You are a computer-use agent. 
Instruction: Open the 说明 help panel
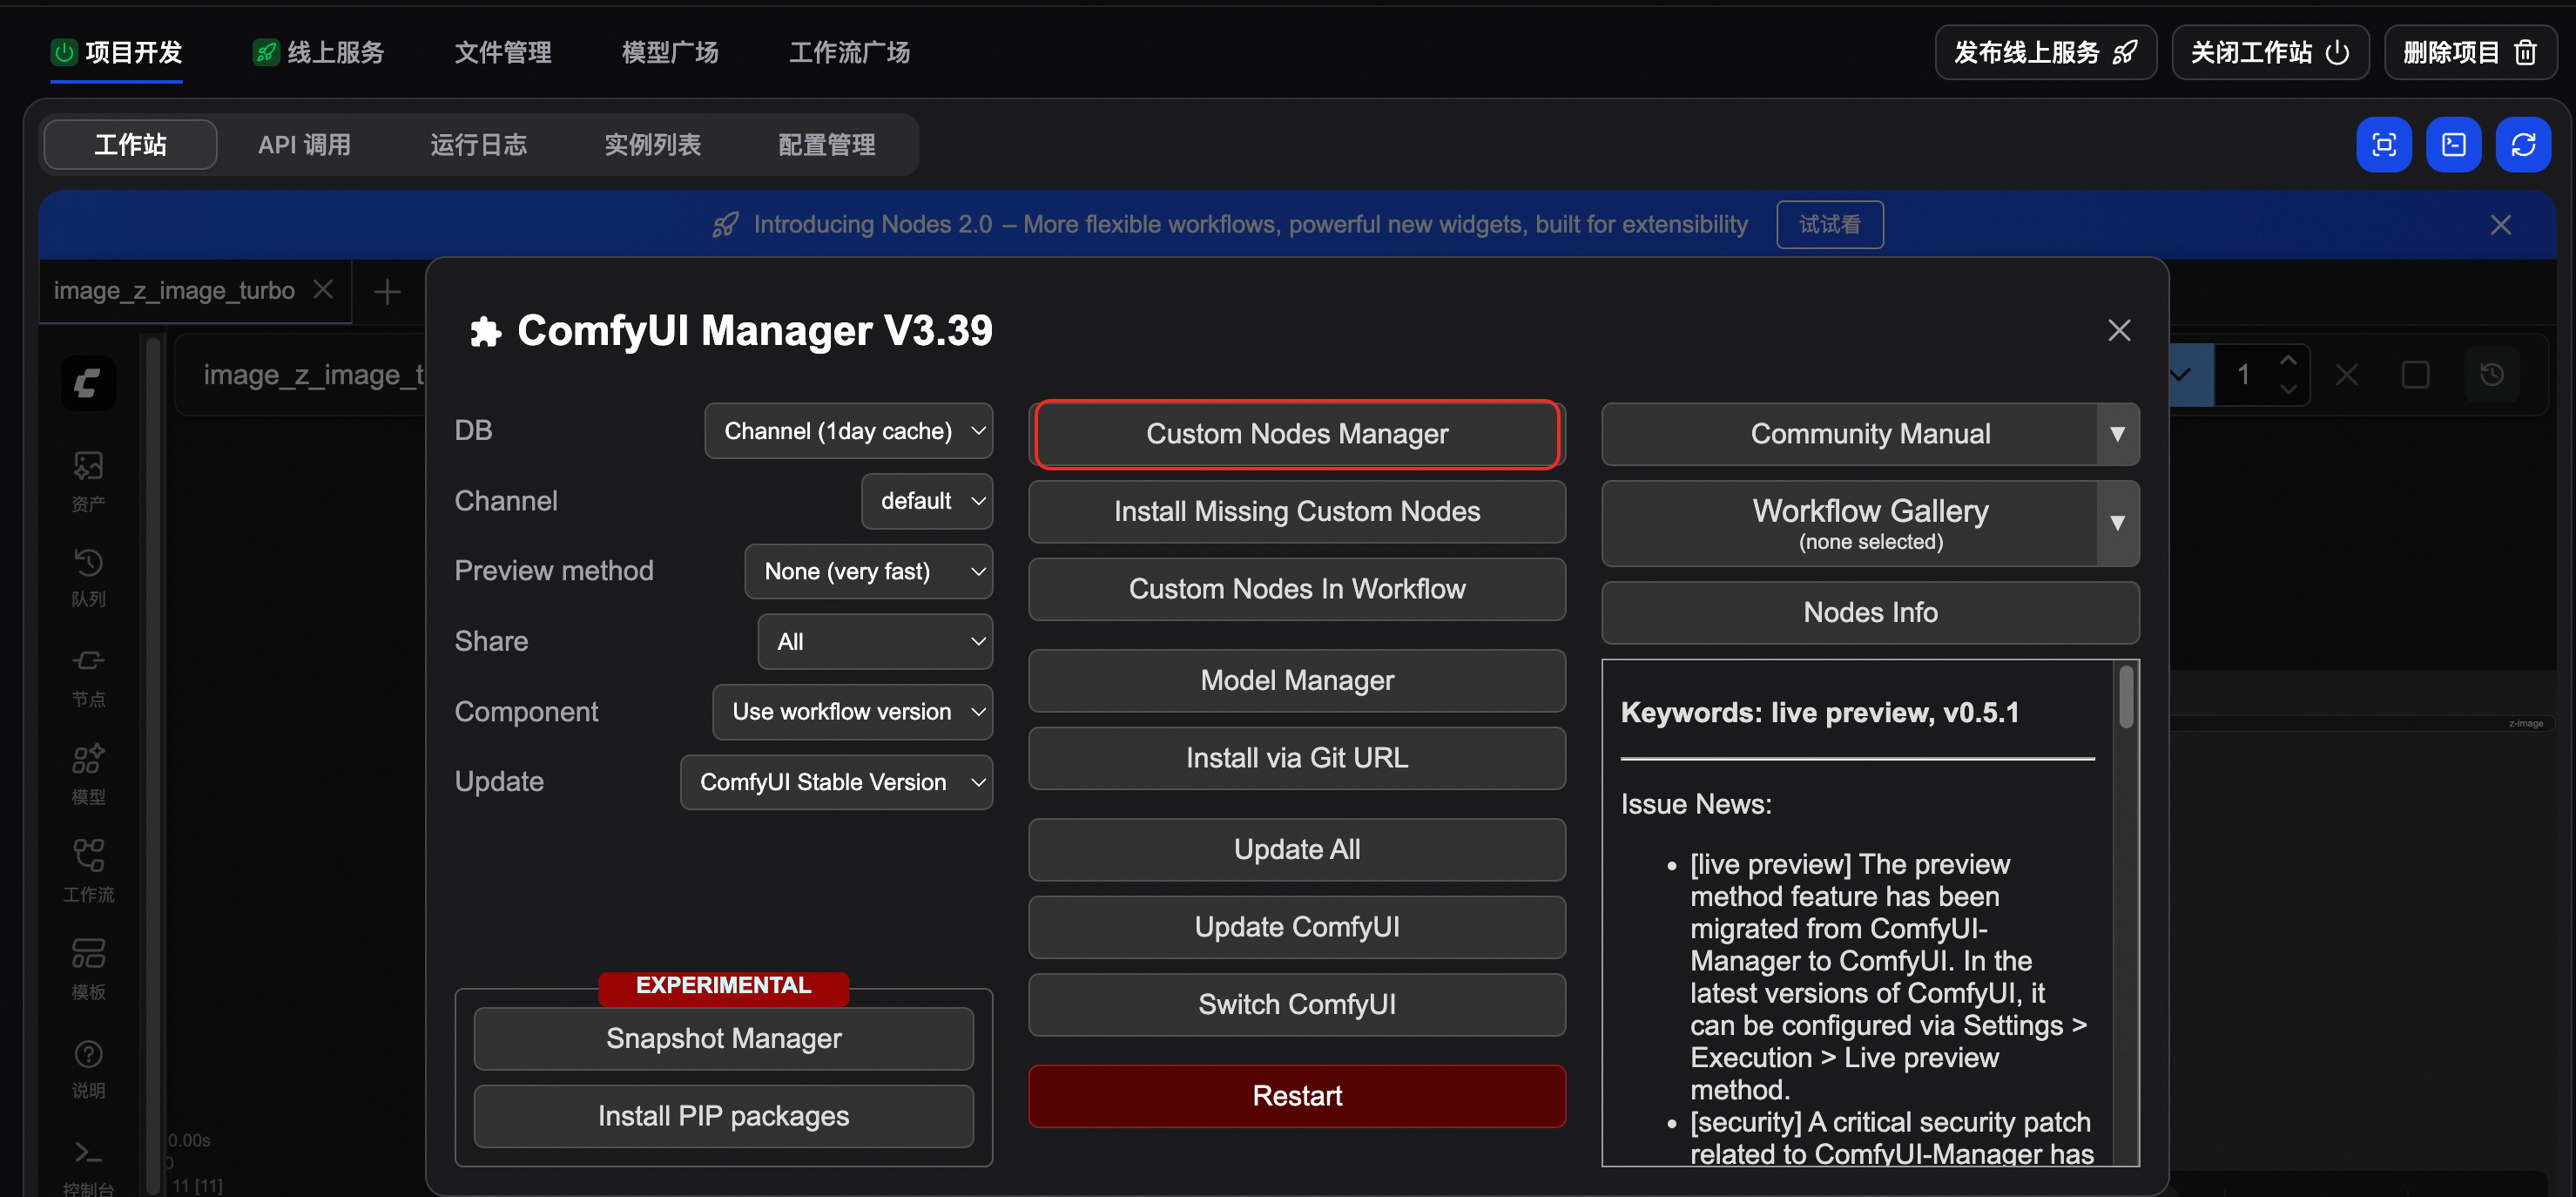click(88, 1068)
